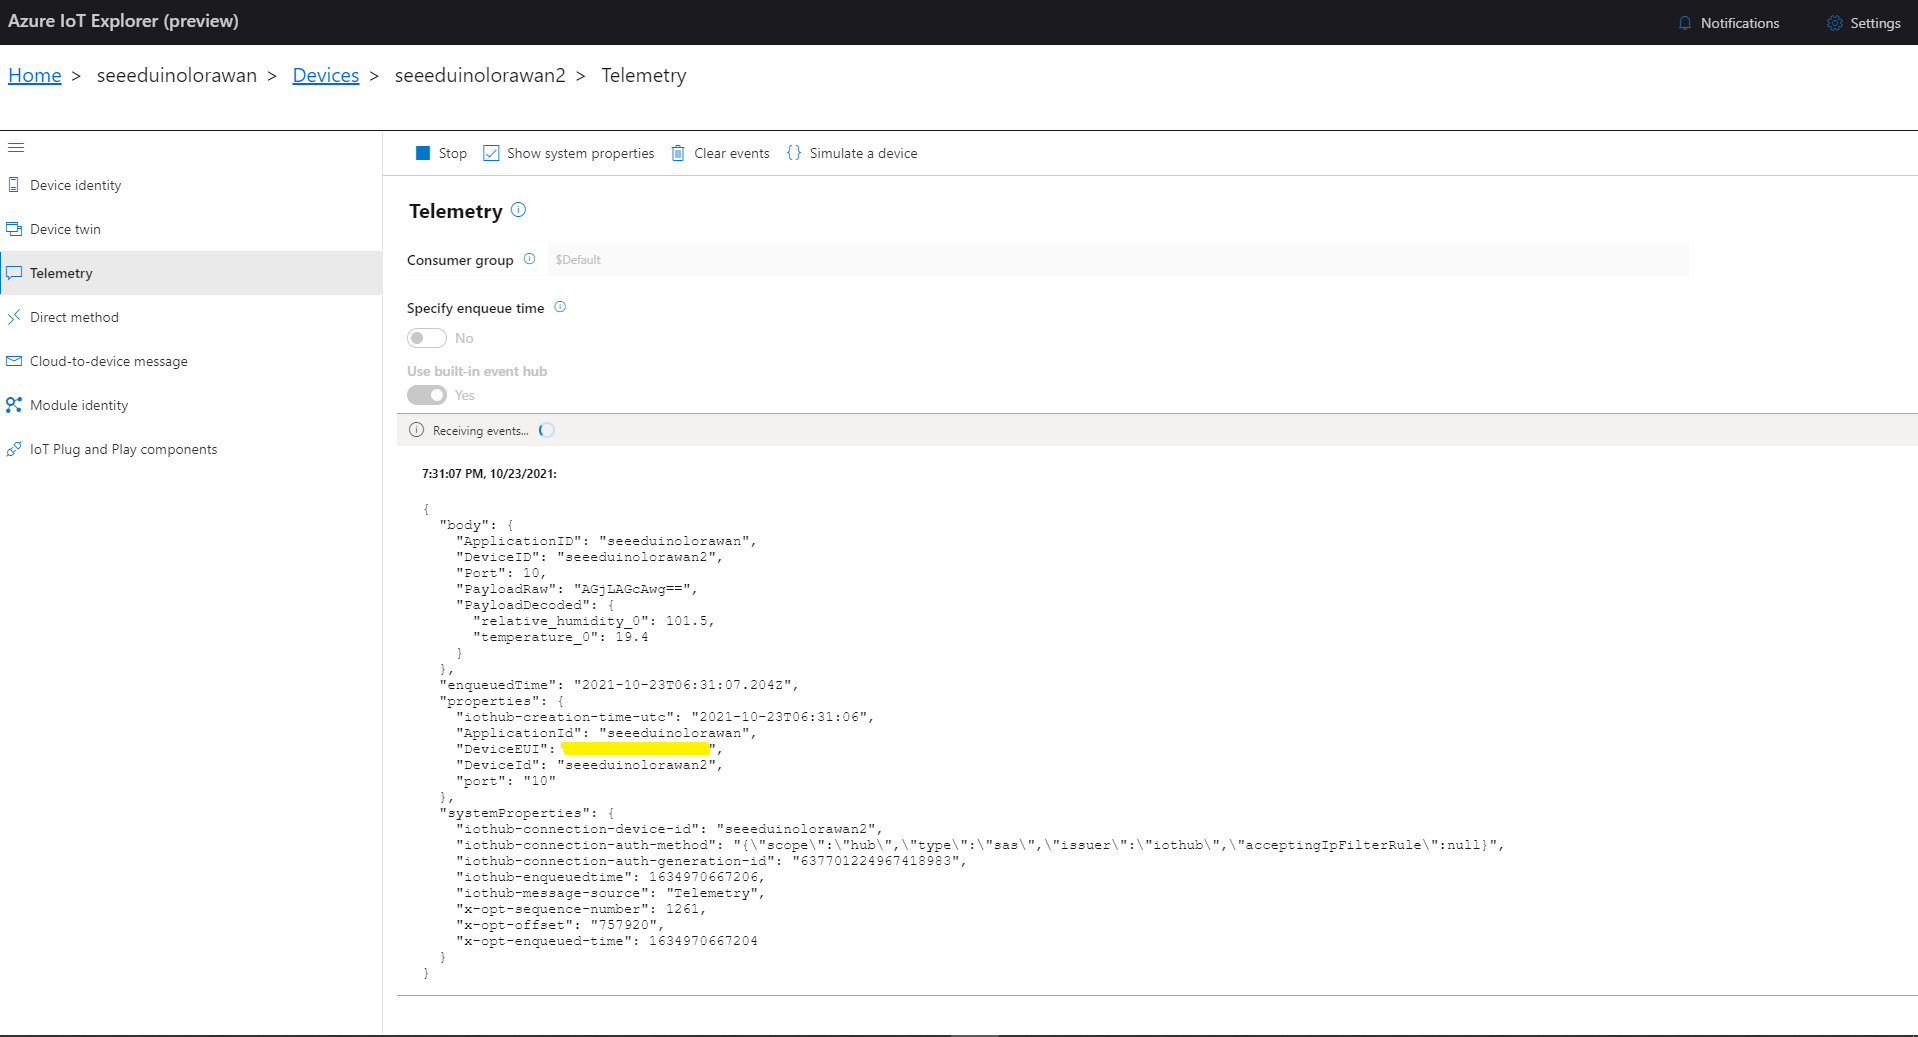
Task: Open the Notifications bell icon
Action: pos(1685,23)
